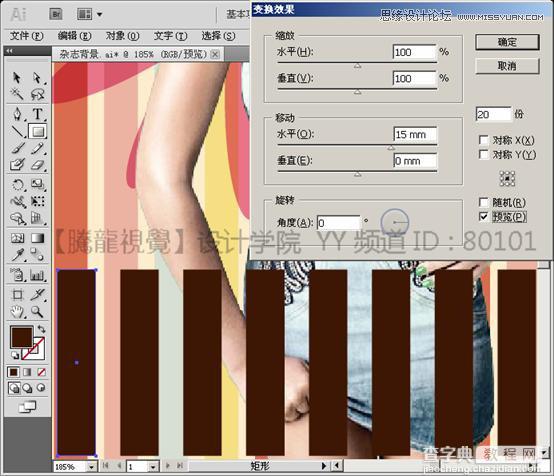Select the Hand tool
554x476 pixels.
17,312
